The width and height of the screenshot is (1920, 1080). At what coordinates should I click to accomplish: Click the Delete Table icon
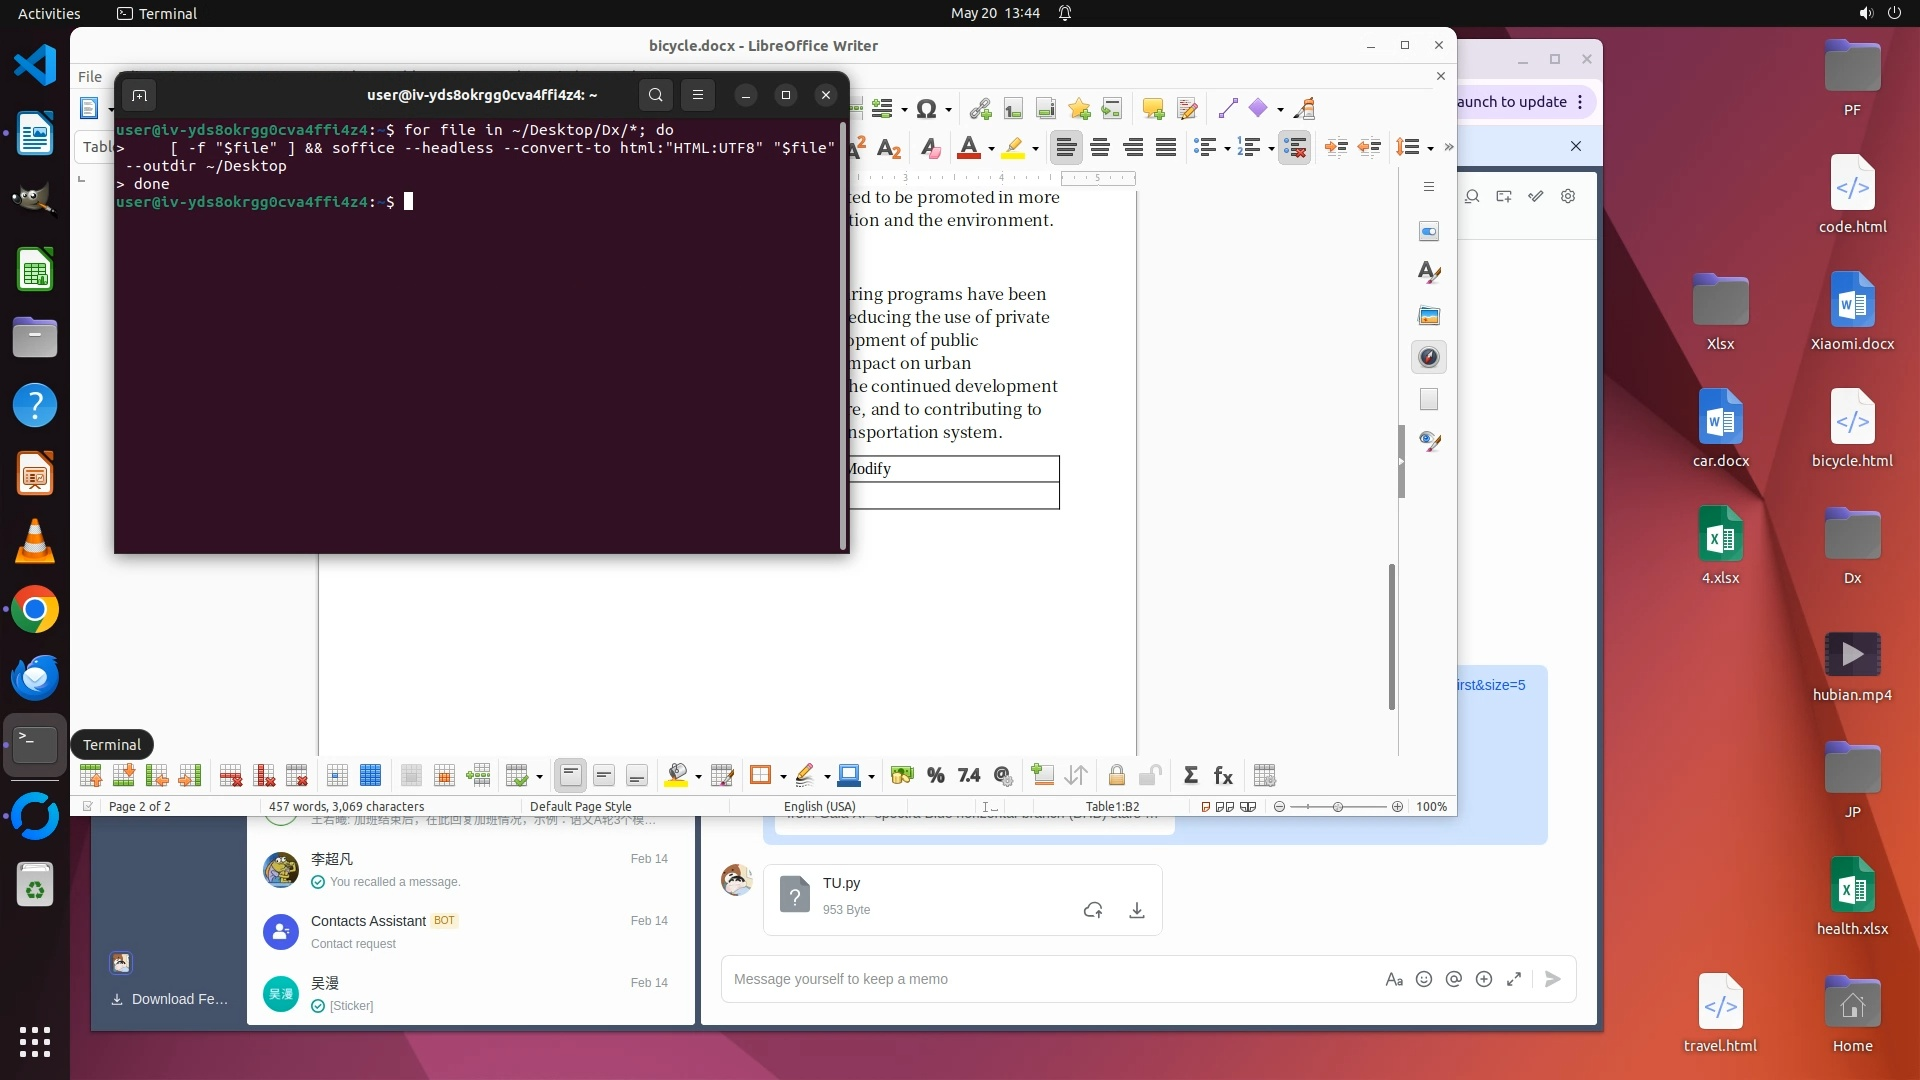point(297,775)
